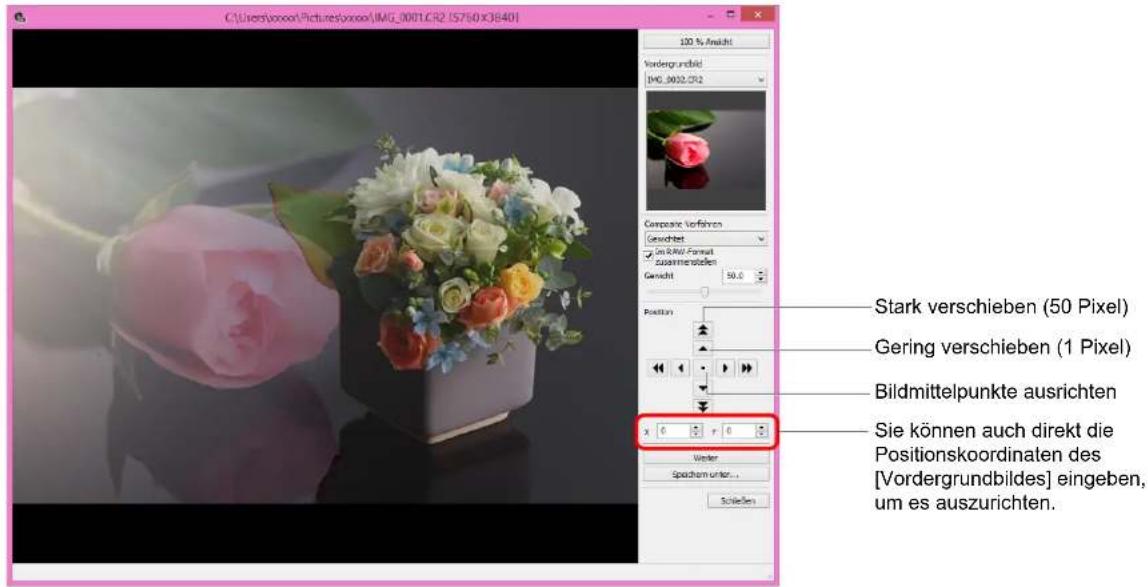Minimize the composite tool window

click(712, 15)
